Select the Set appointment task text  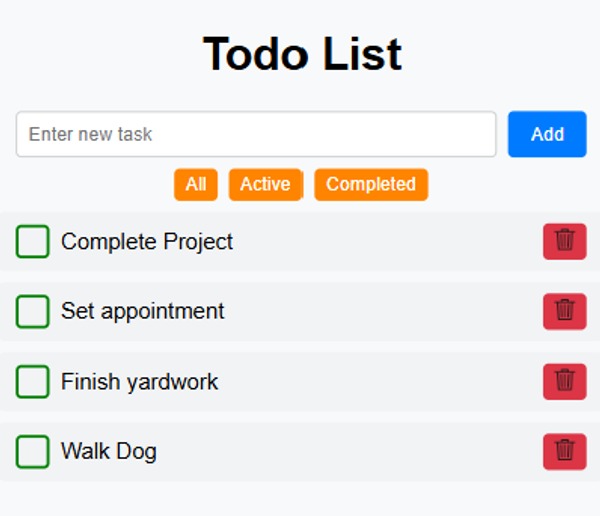143,311
